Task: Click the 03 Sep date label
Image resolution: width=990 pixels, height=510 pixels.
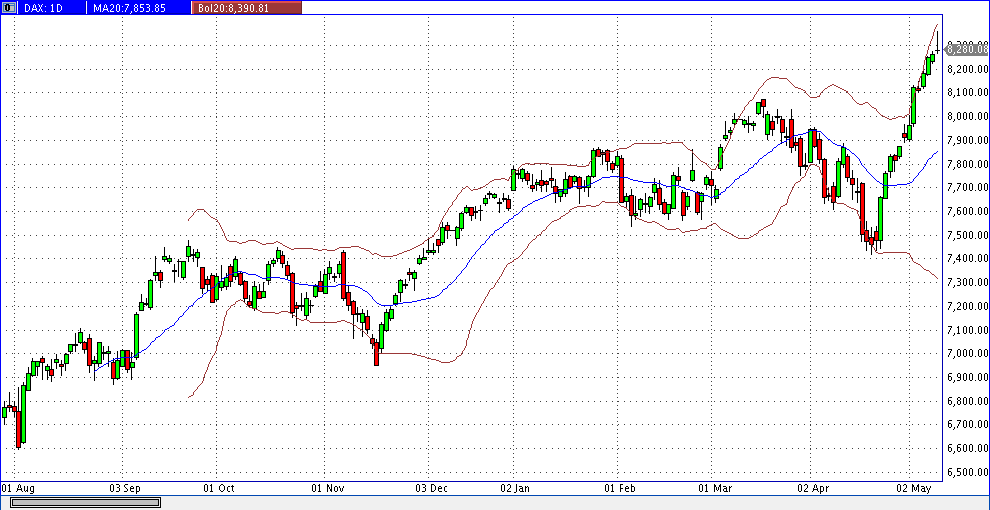Action: (124, 488)
